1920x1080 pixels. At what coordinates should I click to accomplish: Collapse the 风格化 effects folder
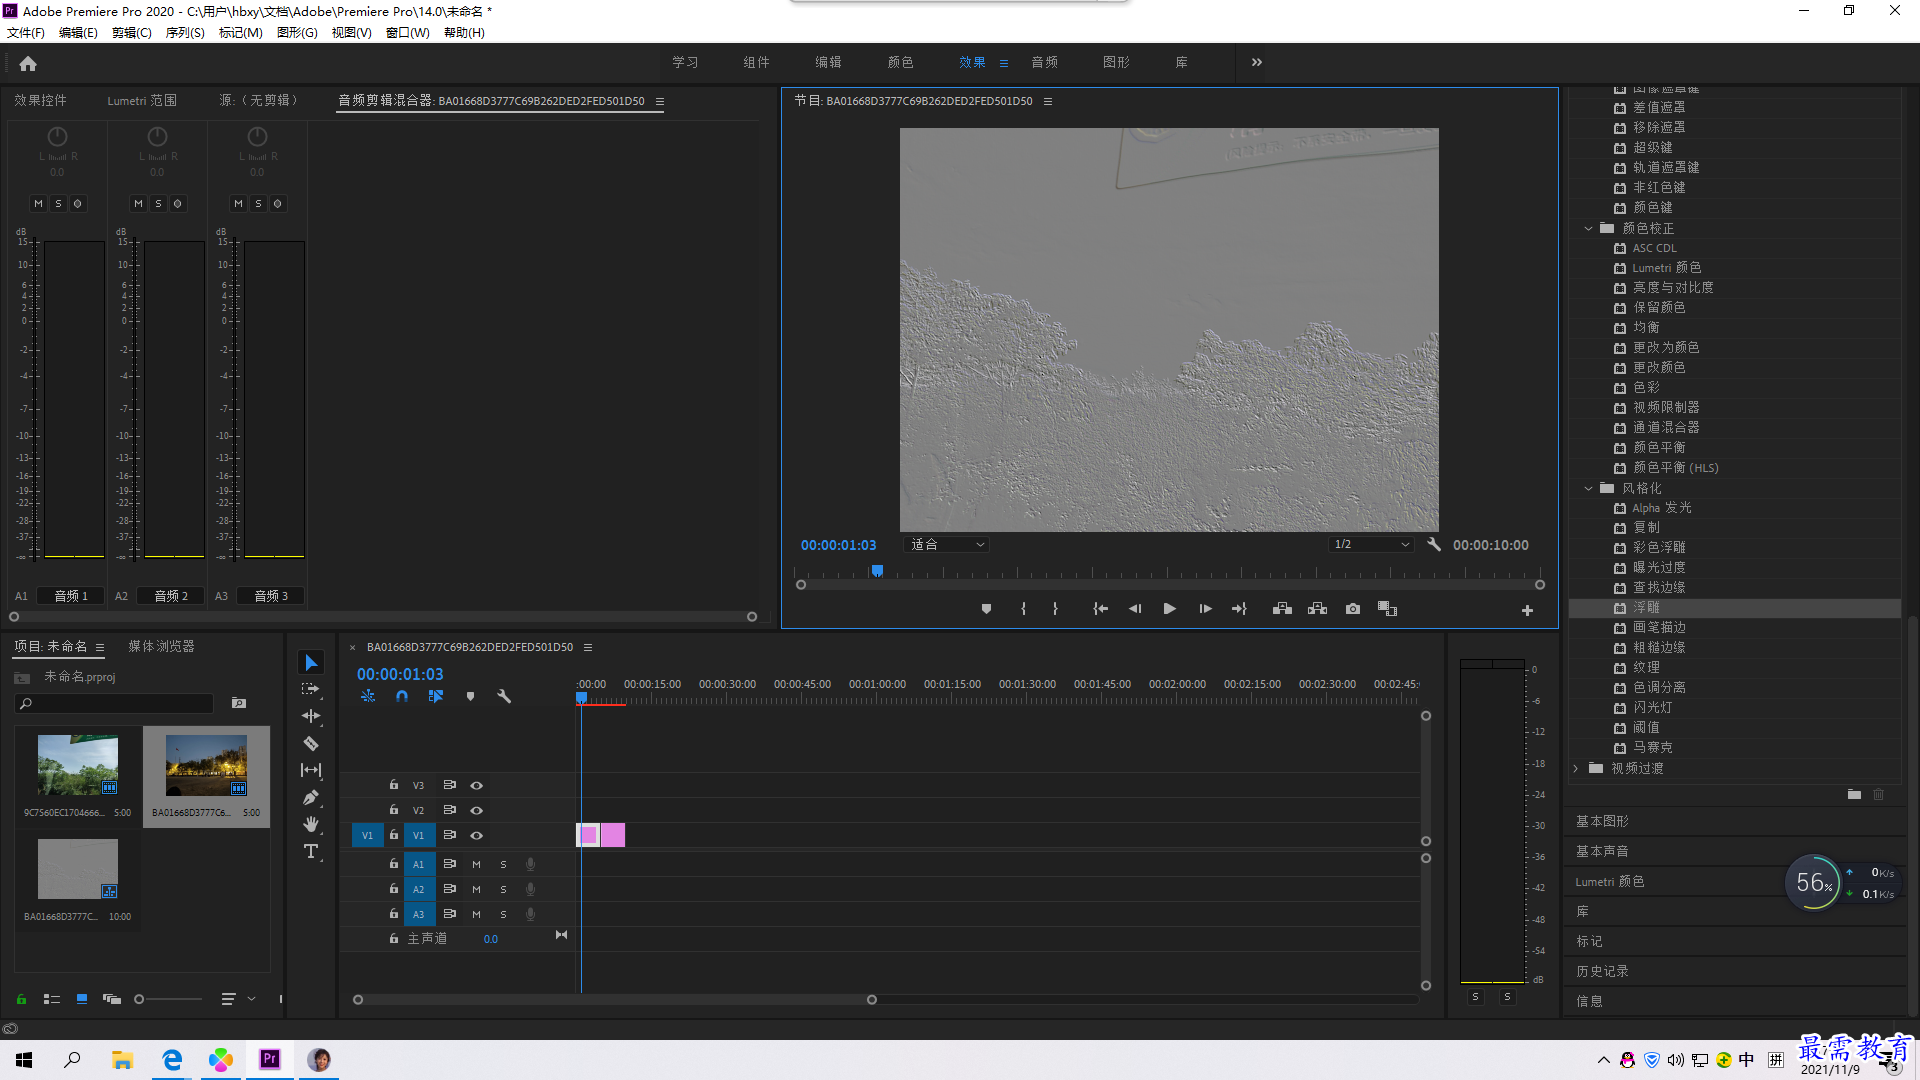1588,489
